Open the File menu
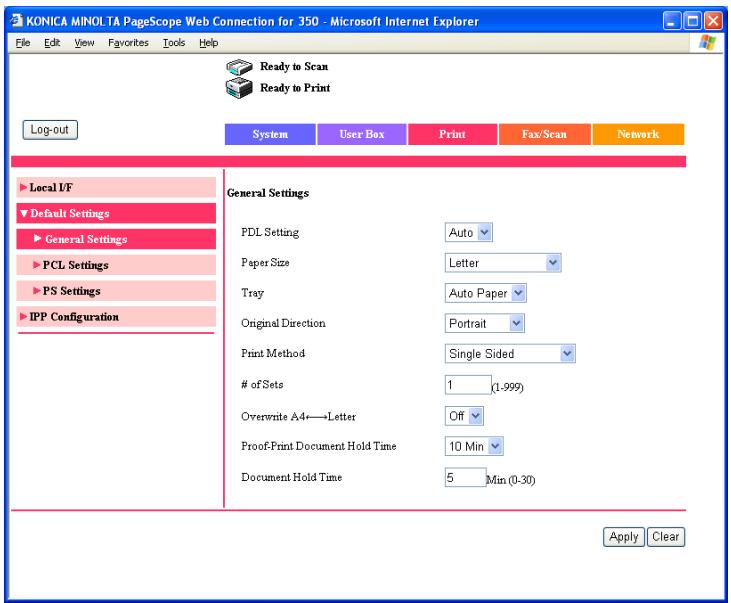The height and width of the screenshot is (603, 731). click(23, 43)
